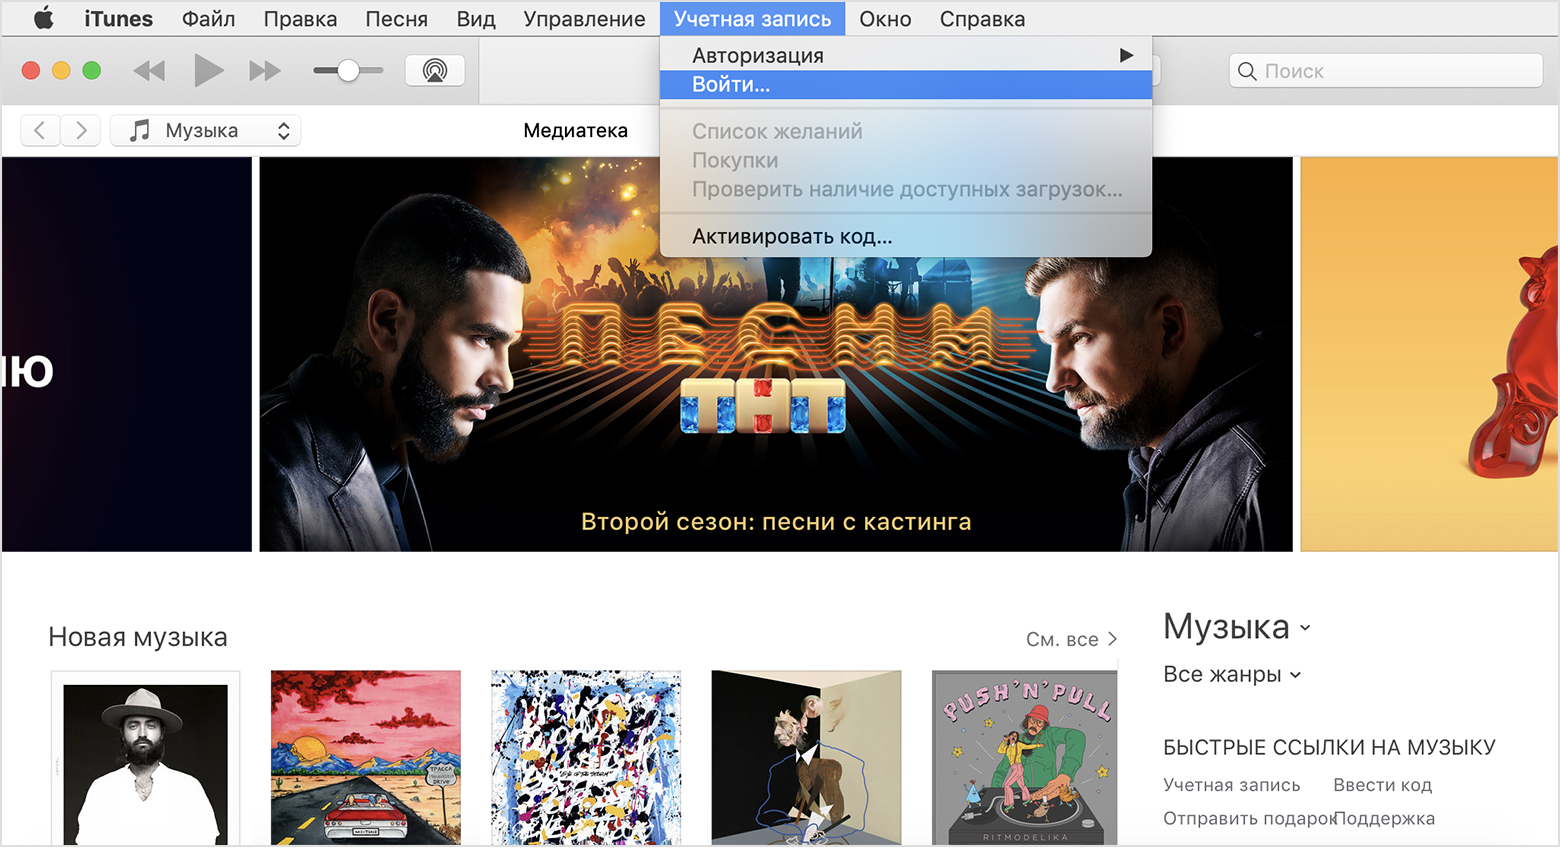1560x848 pixels.
Task: Open the orange banner with red figure
Action: coord(1429,354)
